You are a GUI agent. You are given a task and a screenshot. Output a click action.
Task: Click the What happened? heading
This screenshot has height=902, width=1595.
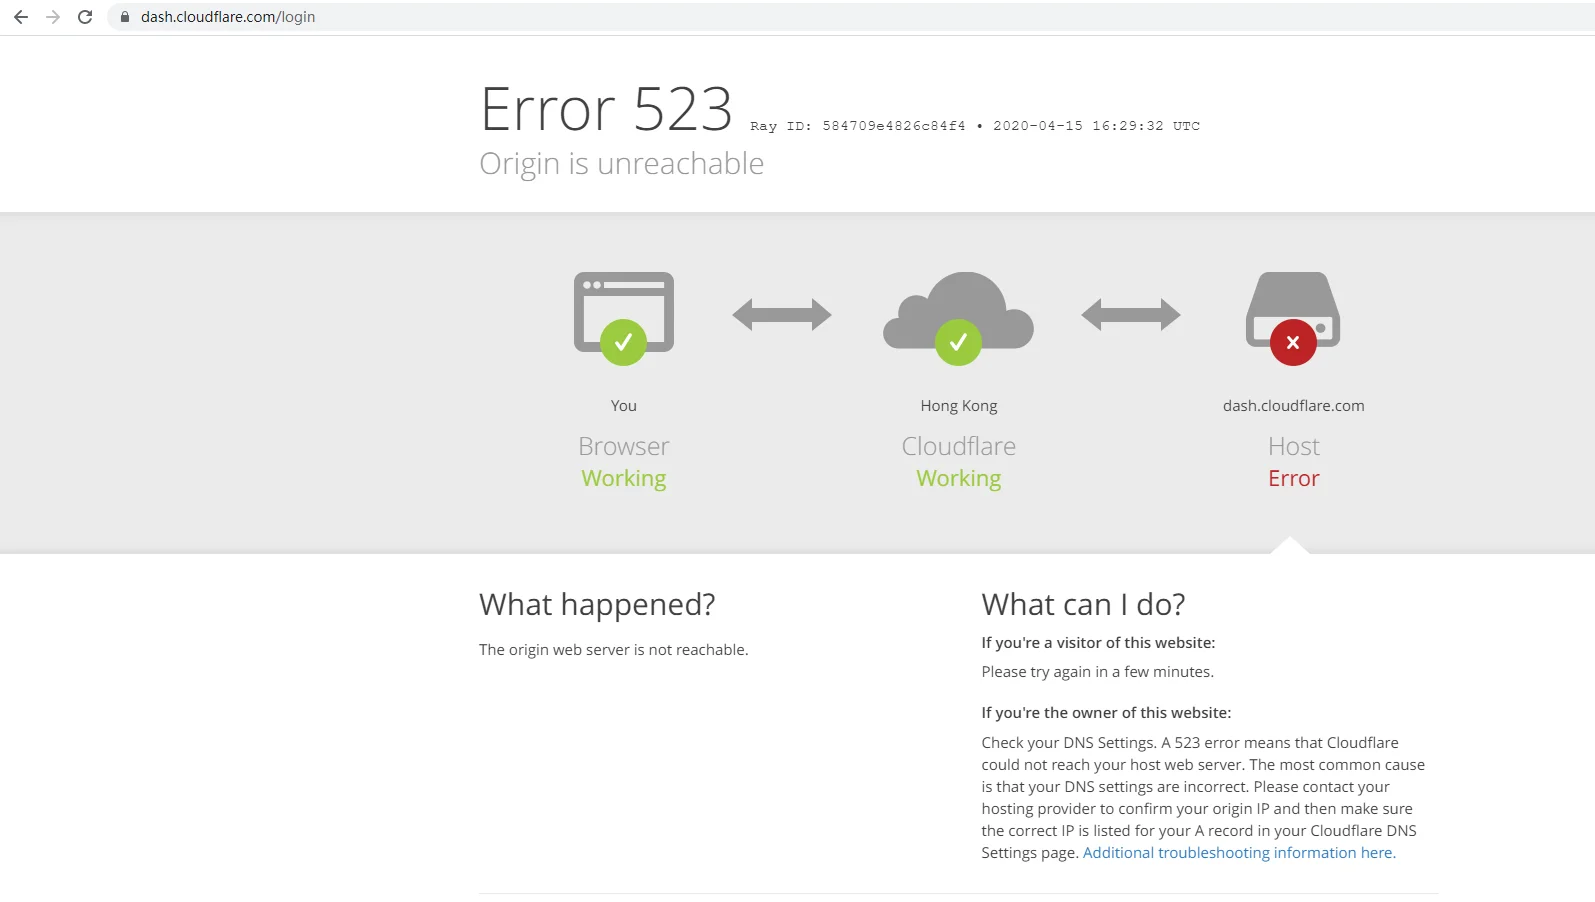(597, 604)
